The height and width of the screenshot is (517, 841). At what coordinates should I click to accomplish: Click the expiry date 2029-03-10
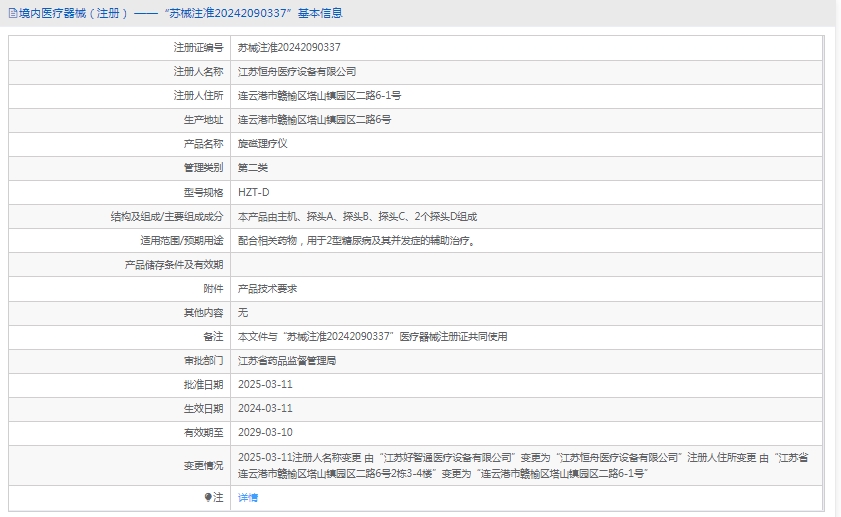(x=265, y=432)
